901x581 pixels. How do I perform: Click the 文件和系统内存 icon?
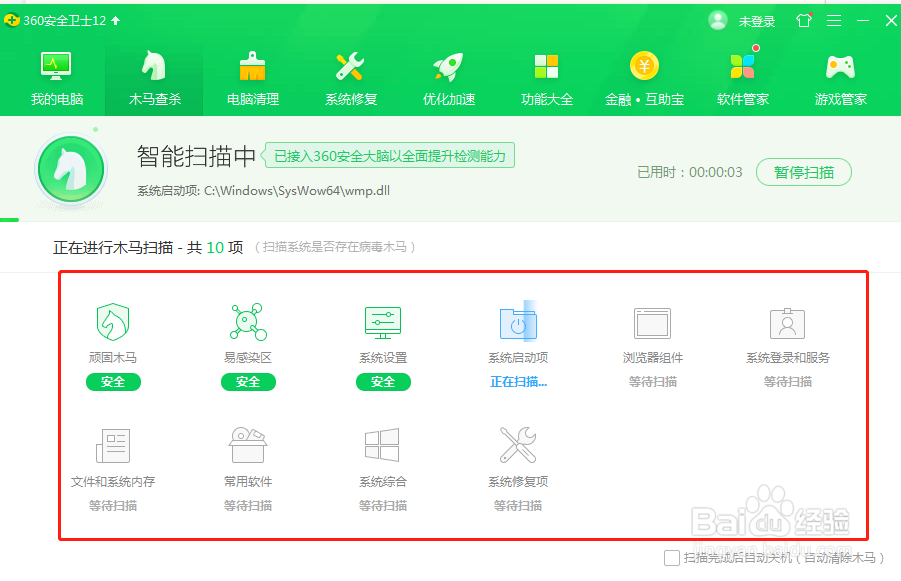click(x=113, y=445)
